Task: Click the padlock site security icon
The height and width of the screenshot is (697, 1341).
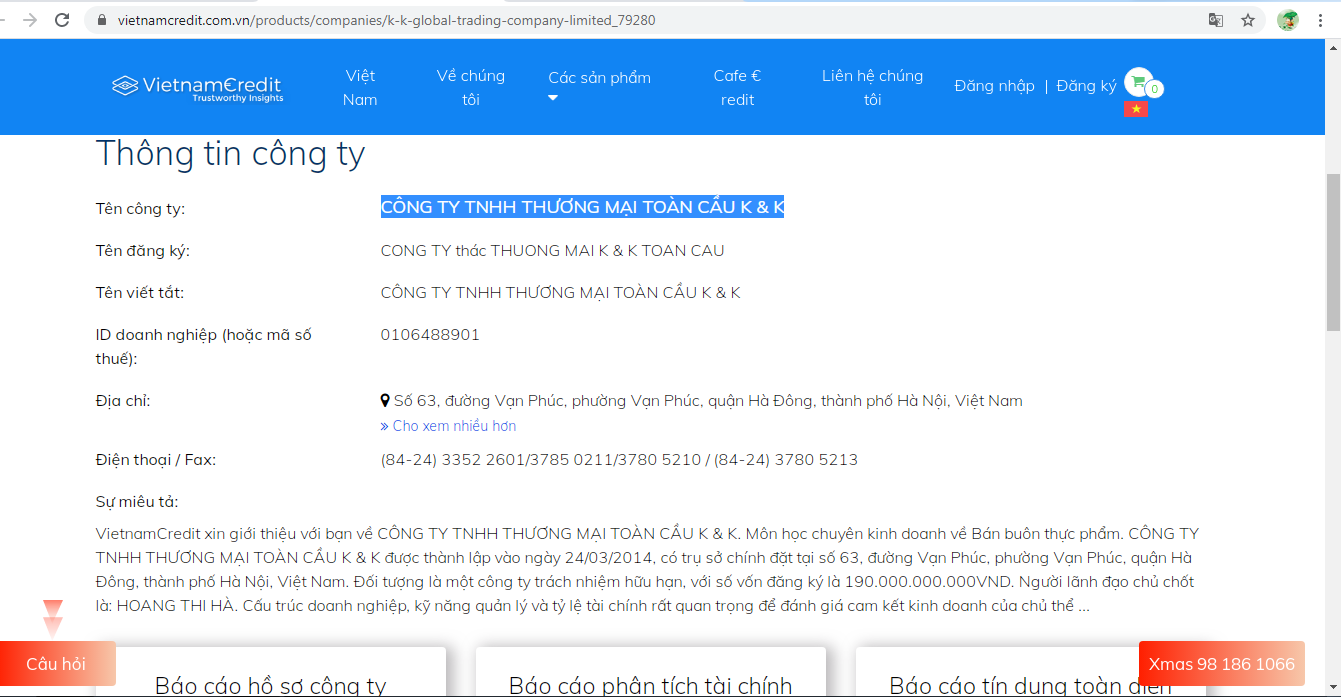Action: (x=101, y=20)
